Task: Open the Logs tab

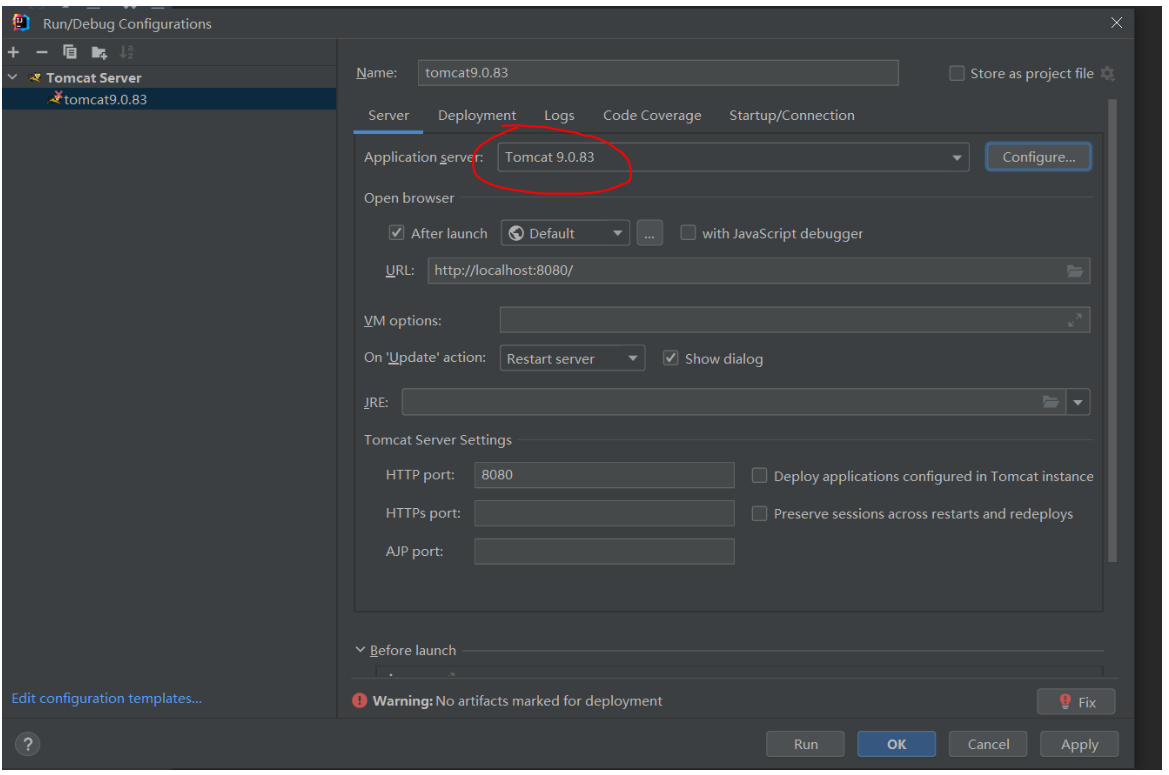Action: 559,116
